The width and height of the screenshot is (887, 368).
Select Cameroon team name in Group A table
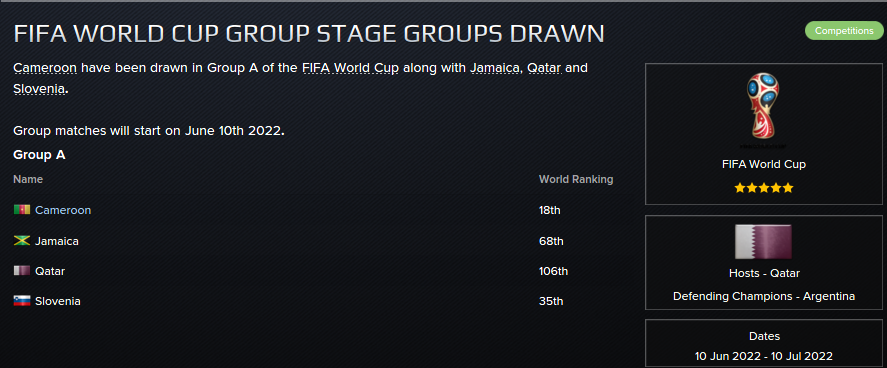[x=63, y=210]
